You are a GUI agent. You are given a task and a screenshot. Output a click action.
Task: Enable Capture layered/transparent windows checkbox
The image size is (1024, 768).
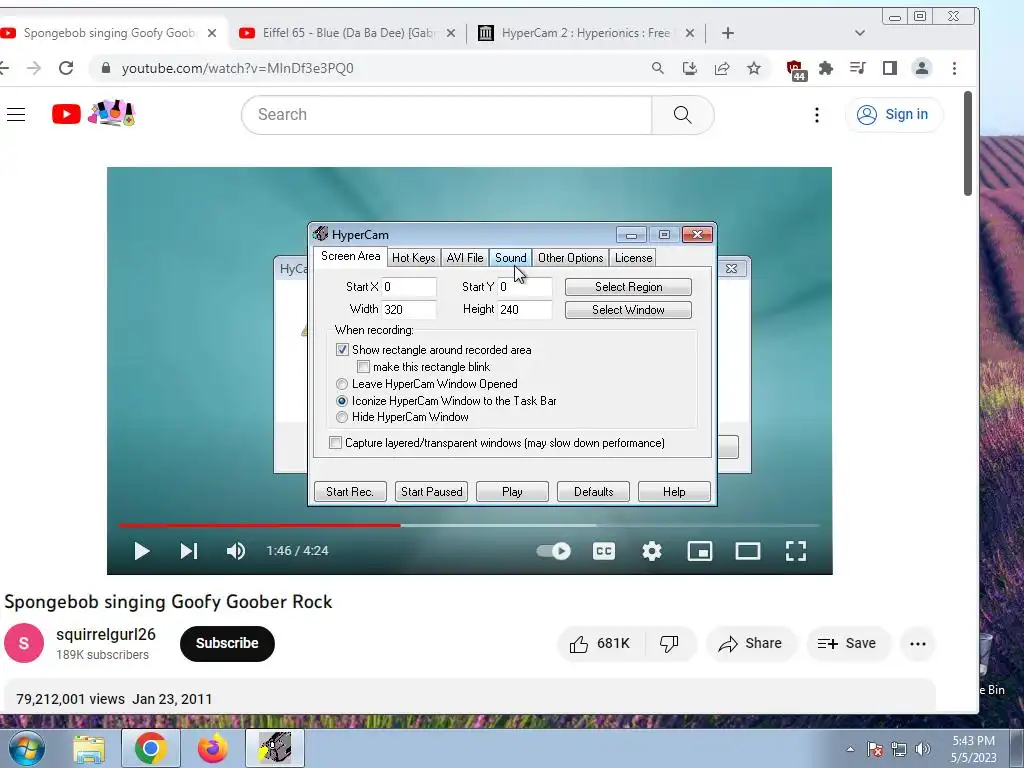pos(336,443)
